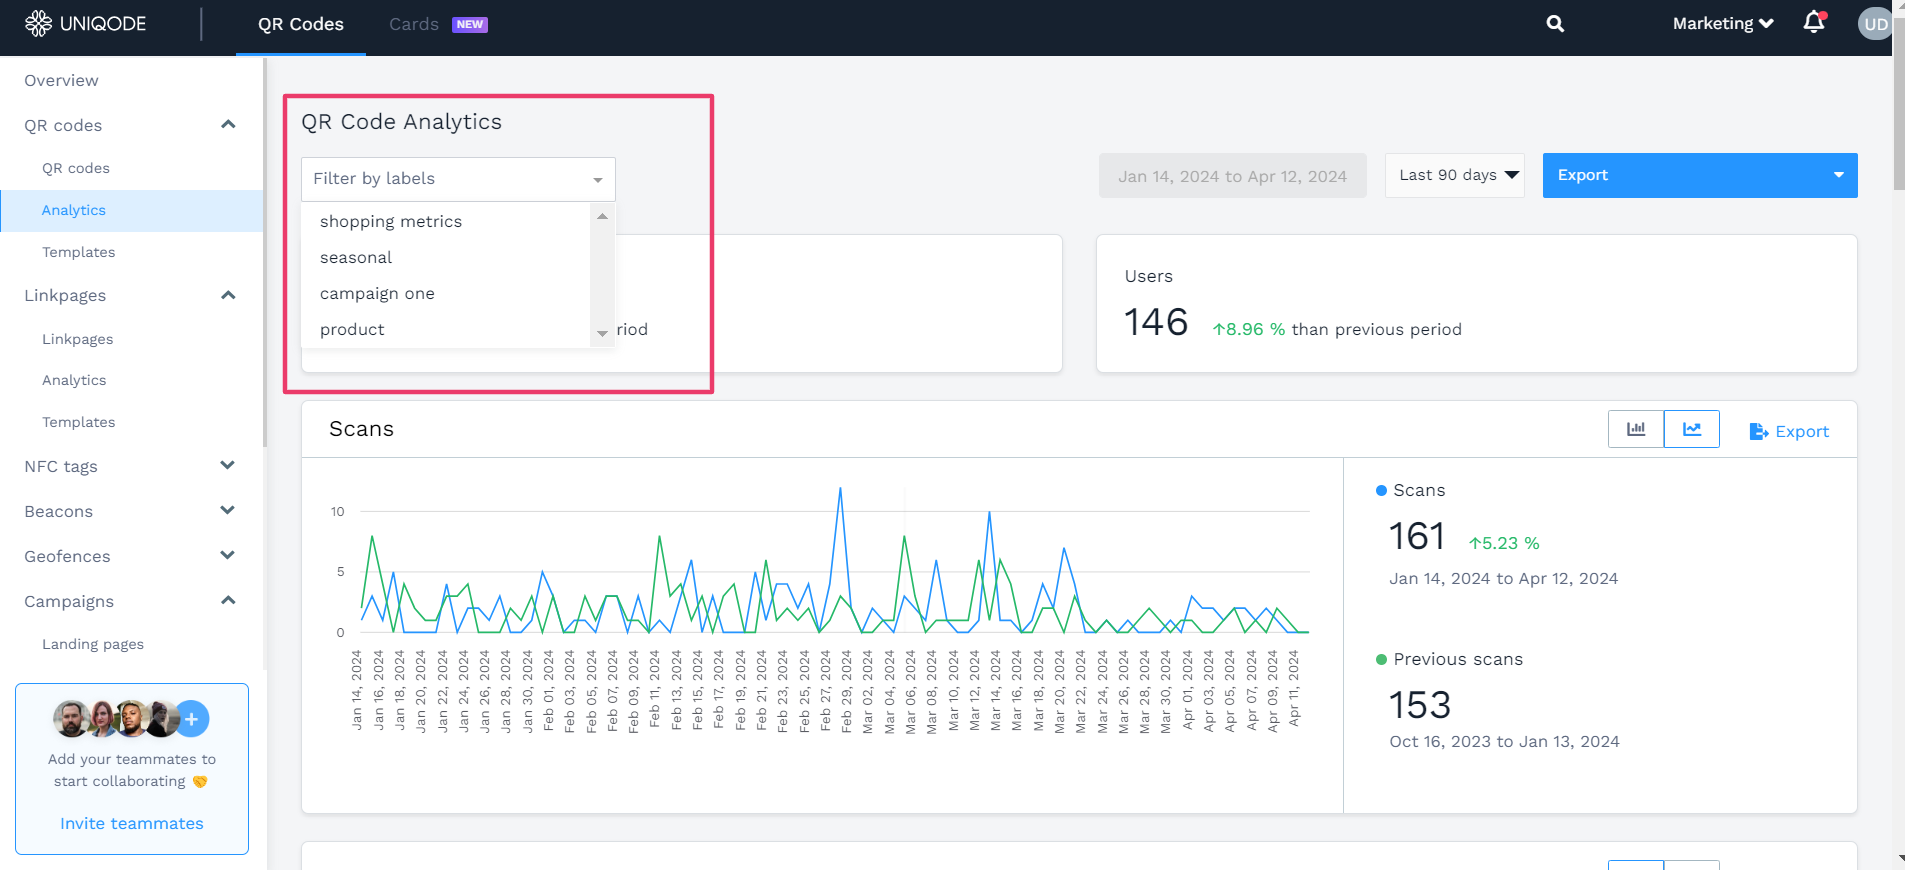The image size is (1905, 870).
Task: Open the Cards tab
Action: coord(414,24)
